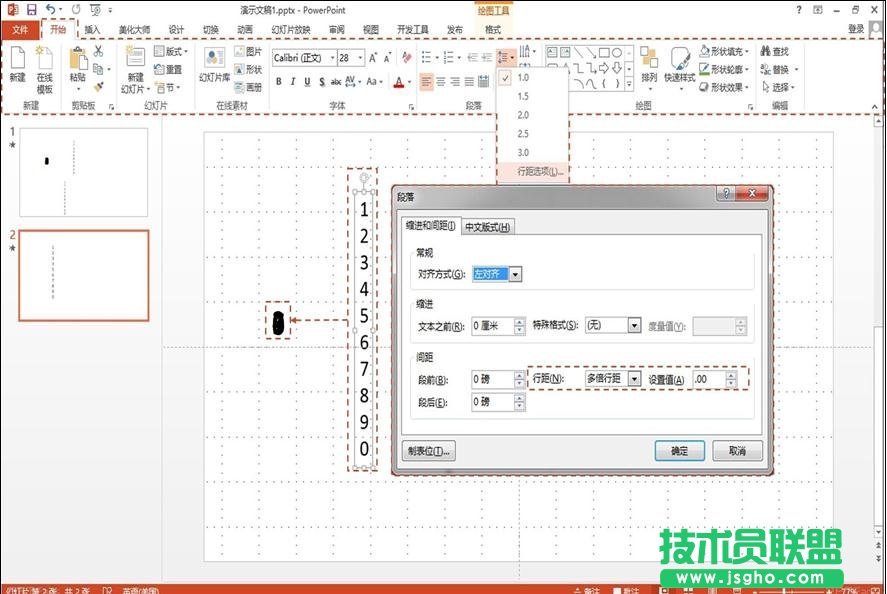Open the 特殊格式 dropdown showing 无
Viewport: 887px width, 594px height.
634,324
